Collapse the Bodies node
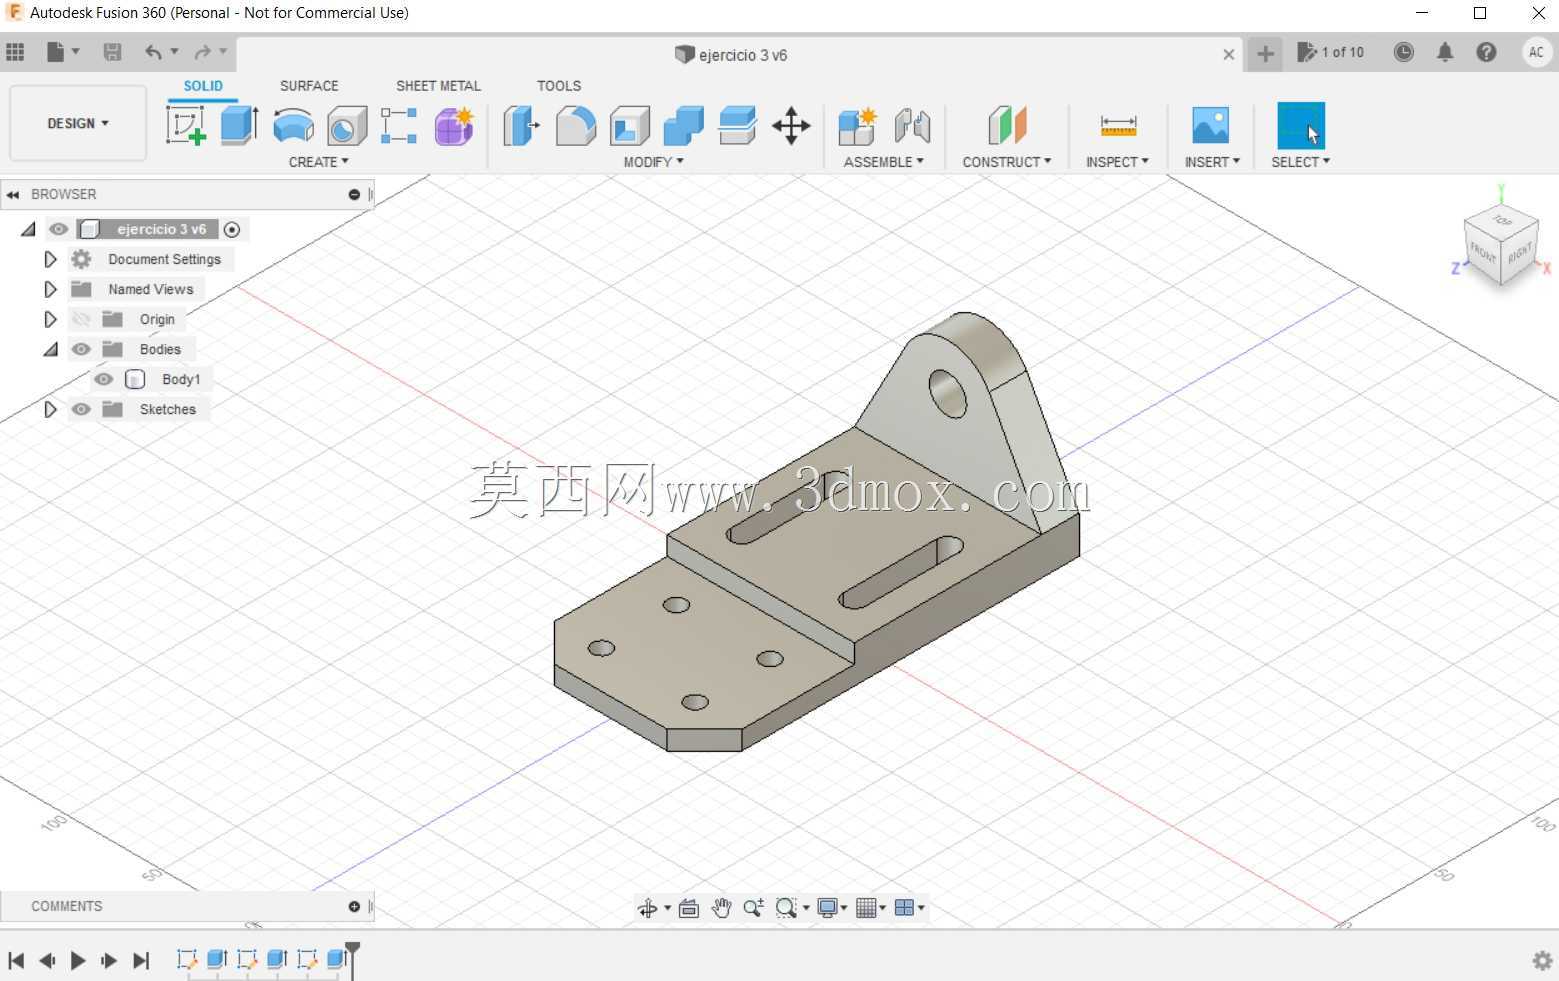This screenshot has width=1559, height=981. [x=50, y=349]
